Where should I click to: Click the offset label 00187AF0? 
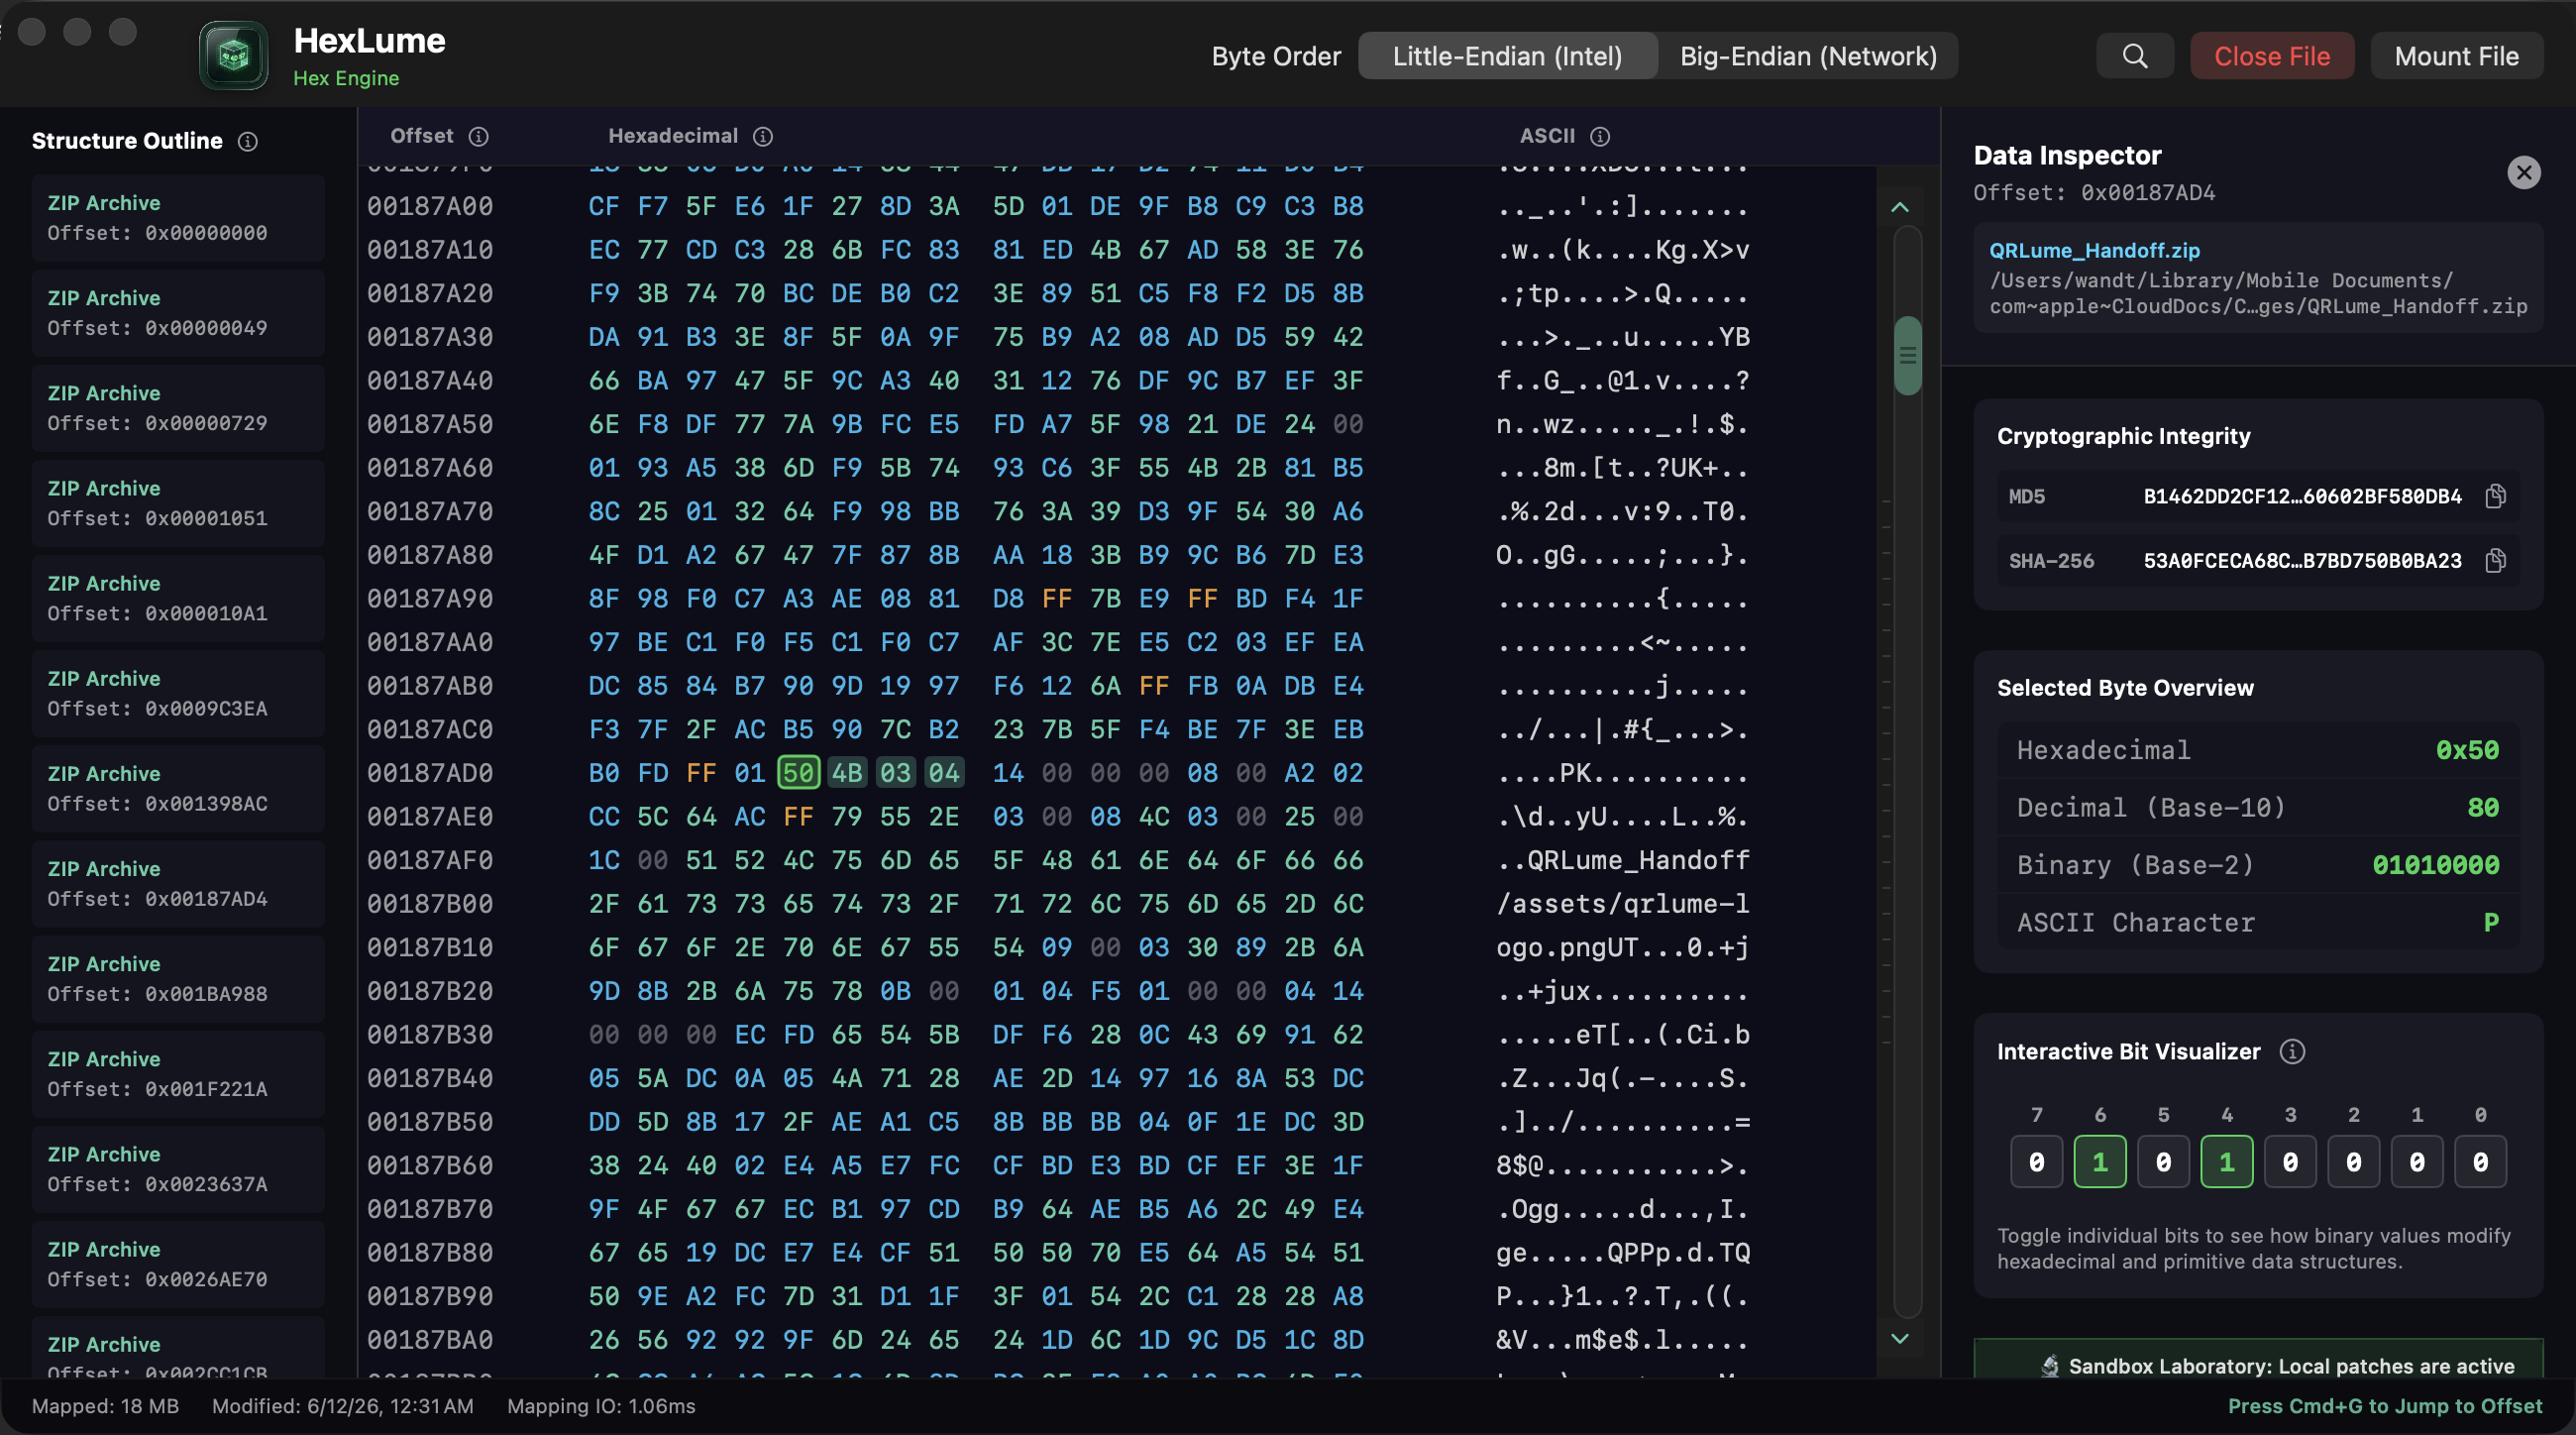point(430,860)
